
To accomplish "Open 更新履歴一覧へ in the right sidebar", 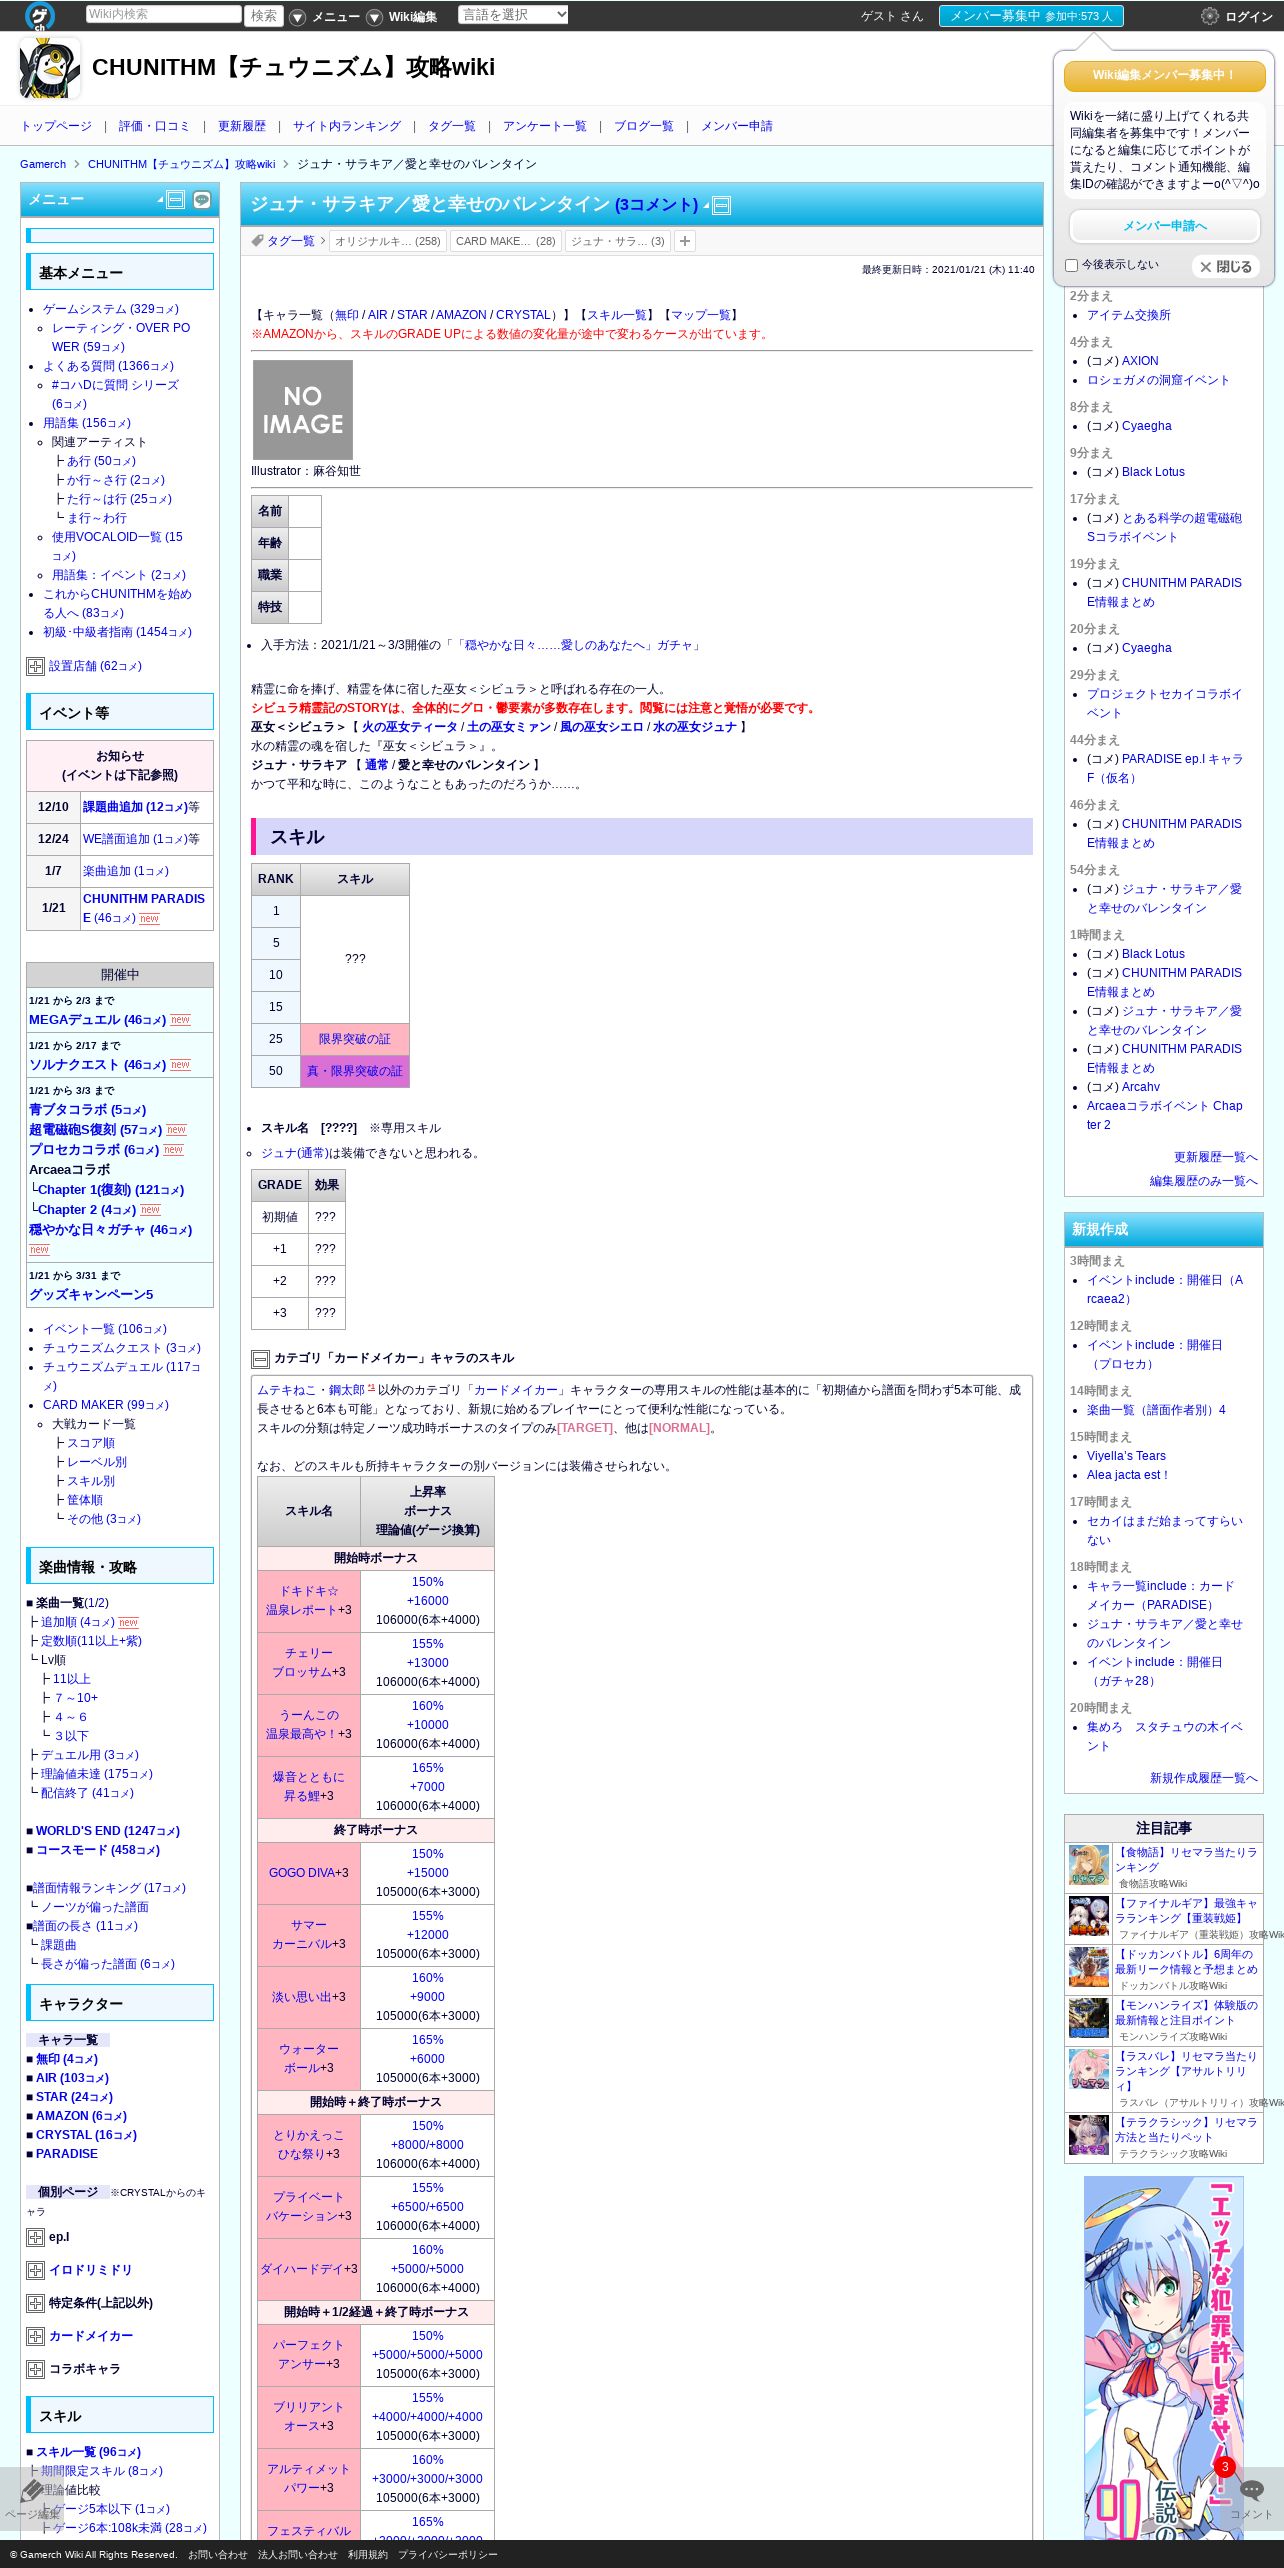I will [1215, 1157].
